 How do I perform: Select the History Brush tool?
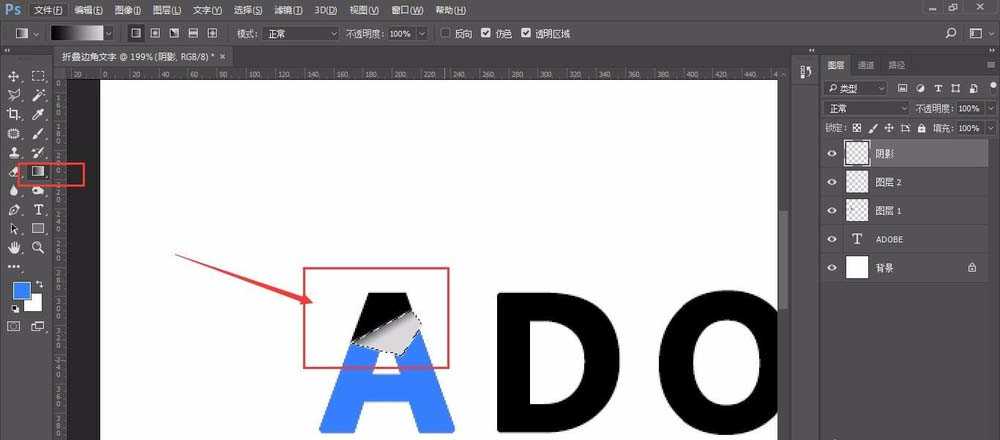[x=38, y=152]
